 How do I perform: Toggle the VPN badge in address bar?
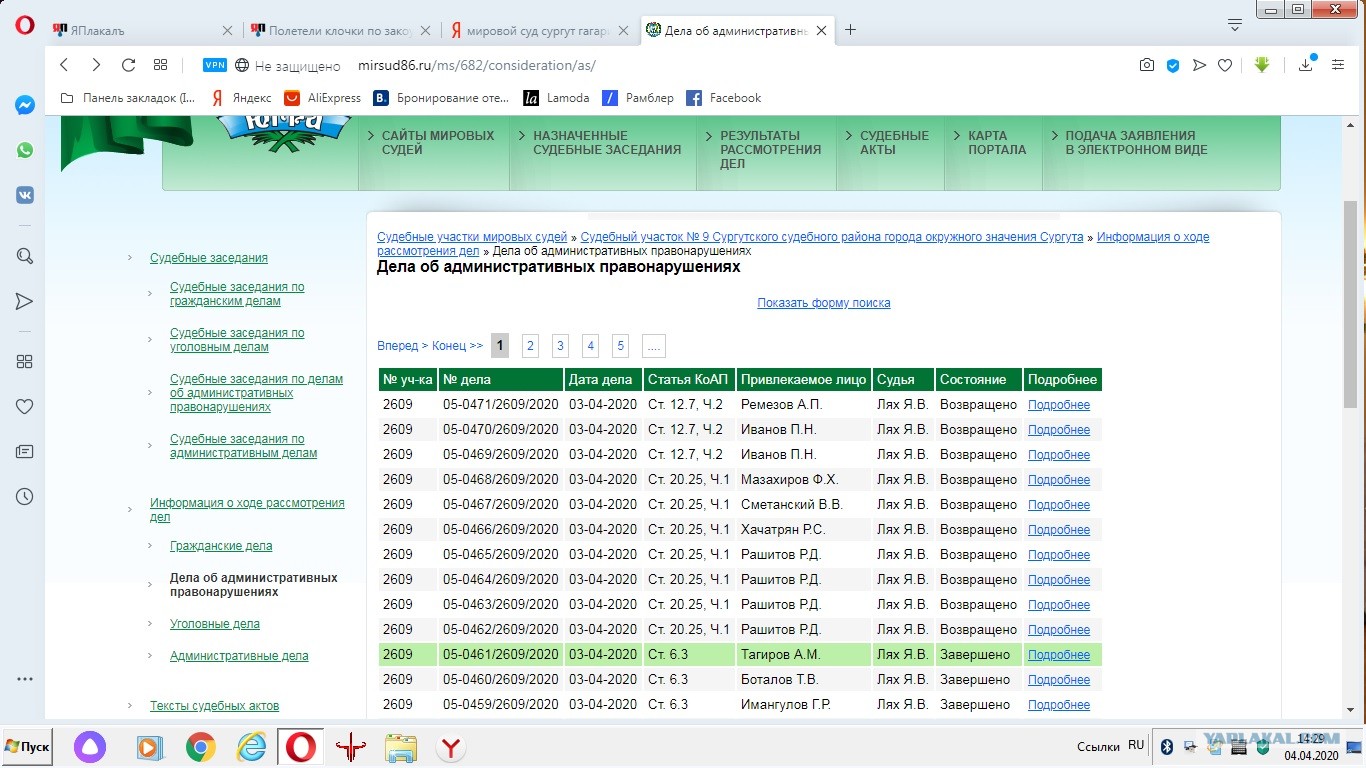pyautogui.click(x=215, y=65)
